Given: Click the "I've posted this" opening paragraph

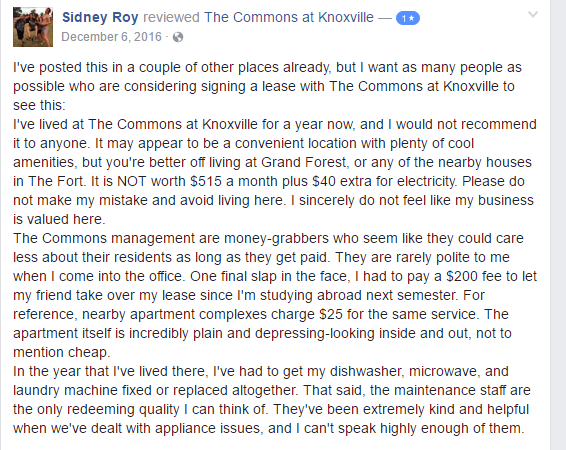Looking at the screenshot, I should (x=267, y=86).
